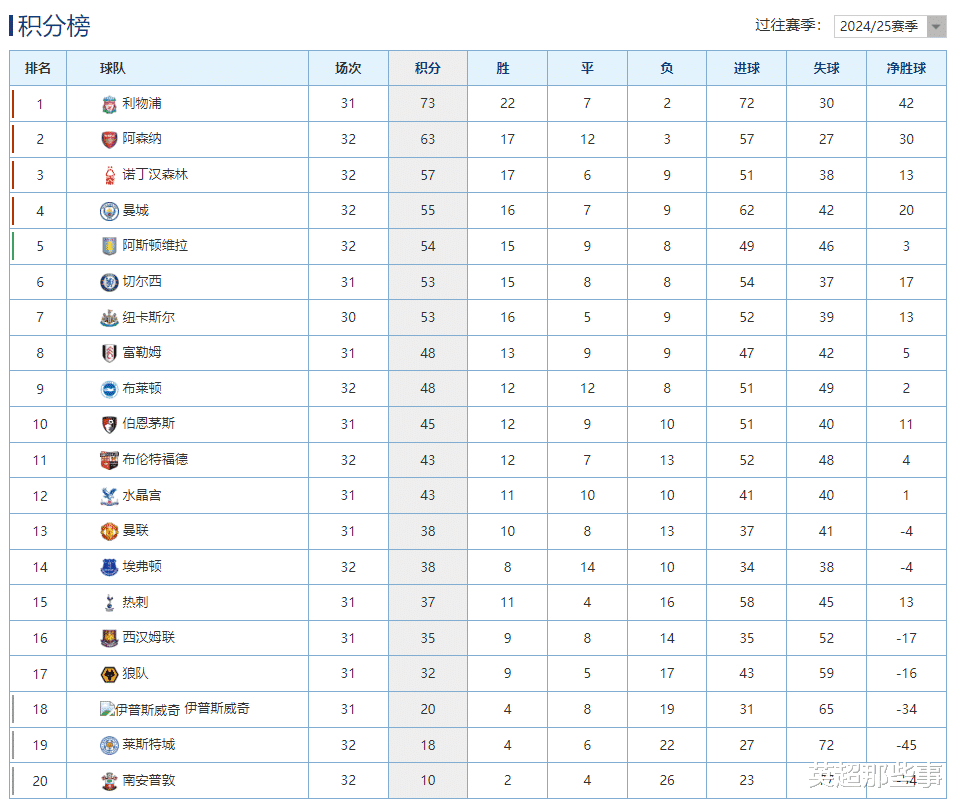Click the Manchester City crest icon

click(109, 211)
